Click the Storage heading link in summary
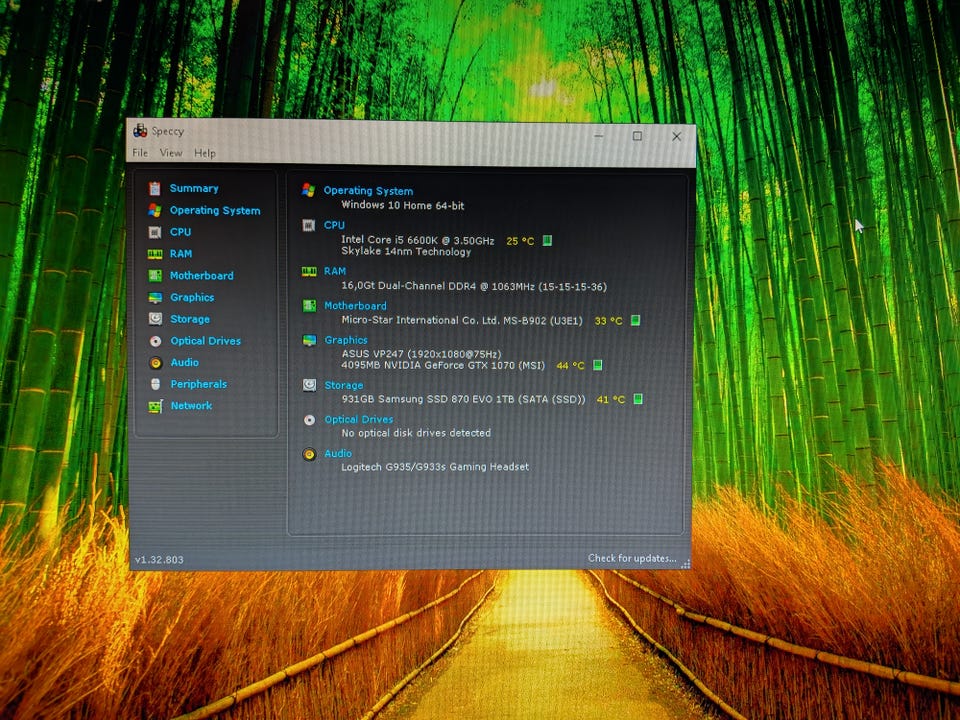The image size is (960, 720). coord(343,385)
